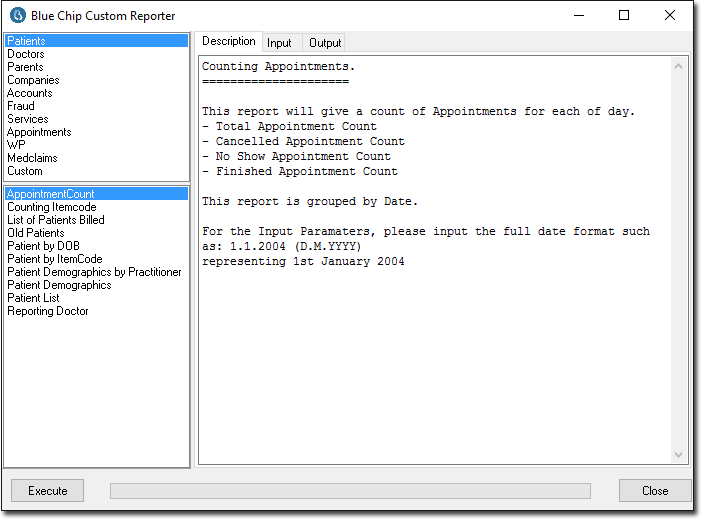This screenshot has width=701, height=519.
Task: Click the Blue Chip app icon in title bar
Action: click(17, 16)
